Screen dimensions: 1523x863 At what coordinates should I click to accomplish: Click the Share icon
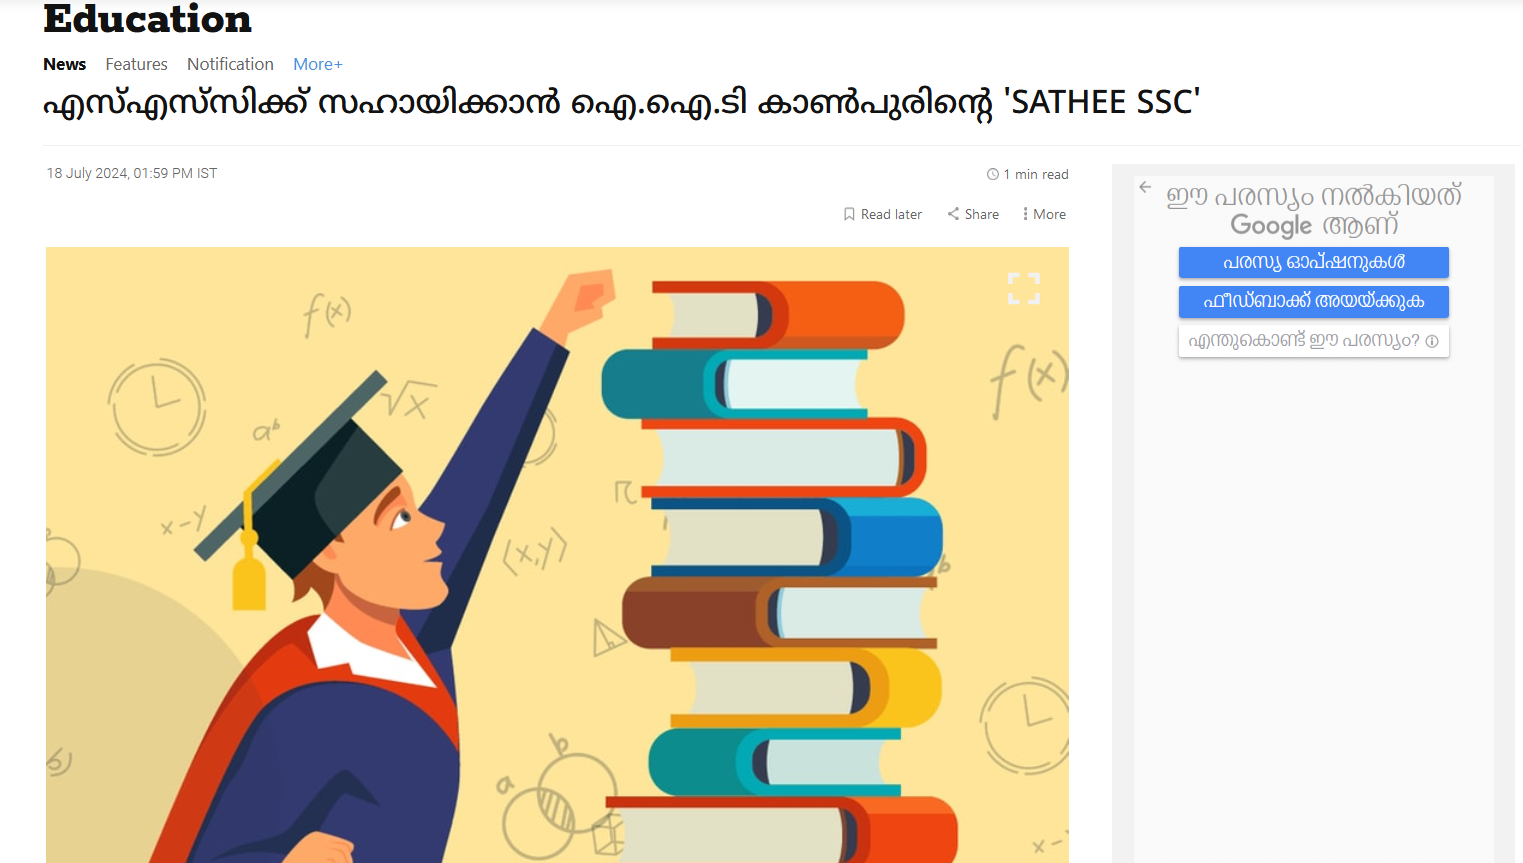coord(953,214)
